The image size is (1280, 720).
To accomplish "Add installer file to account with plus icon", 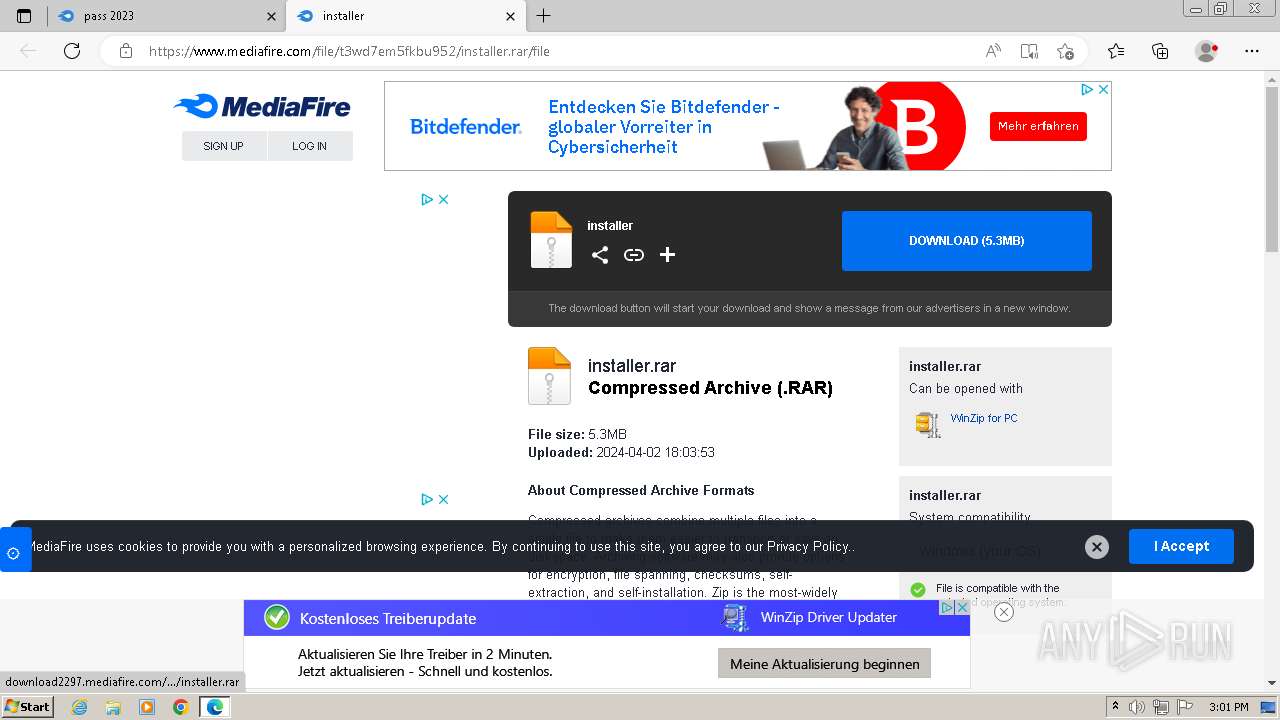I will (668, 255).
